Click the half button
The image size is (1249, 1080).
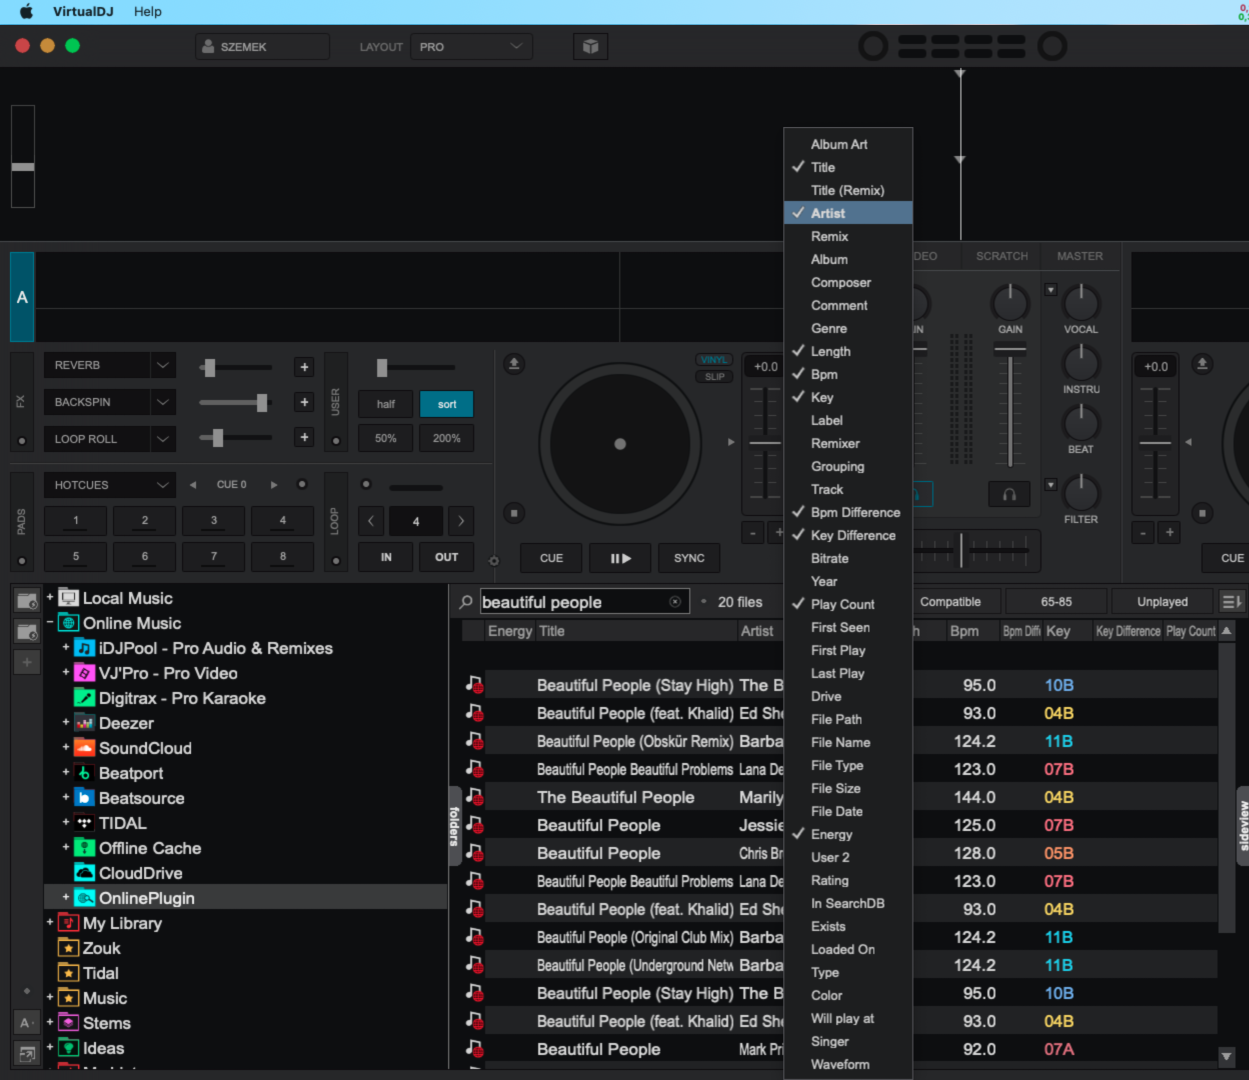point(386,404)
